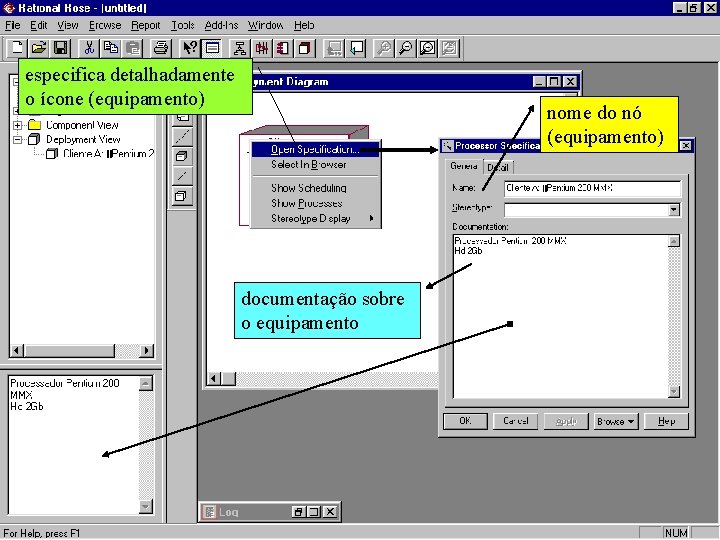Open the Add-Ins menu

[x=221, y=25]
